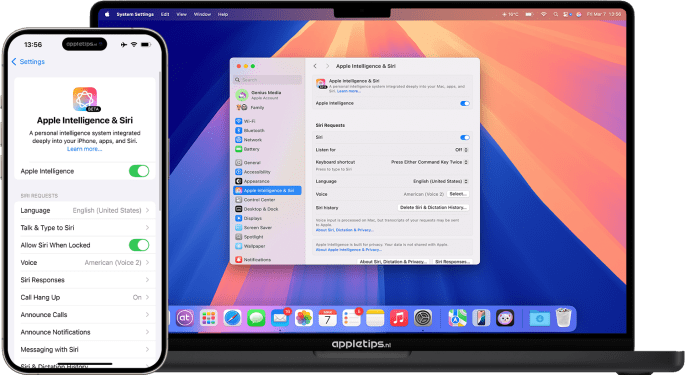Toggle Allow Siri When Locked on iPhone

(x=139, y=245)
